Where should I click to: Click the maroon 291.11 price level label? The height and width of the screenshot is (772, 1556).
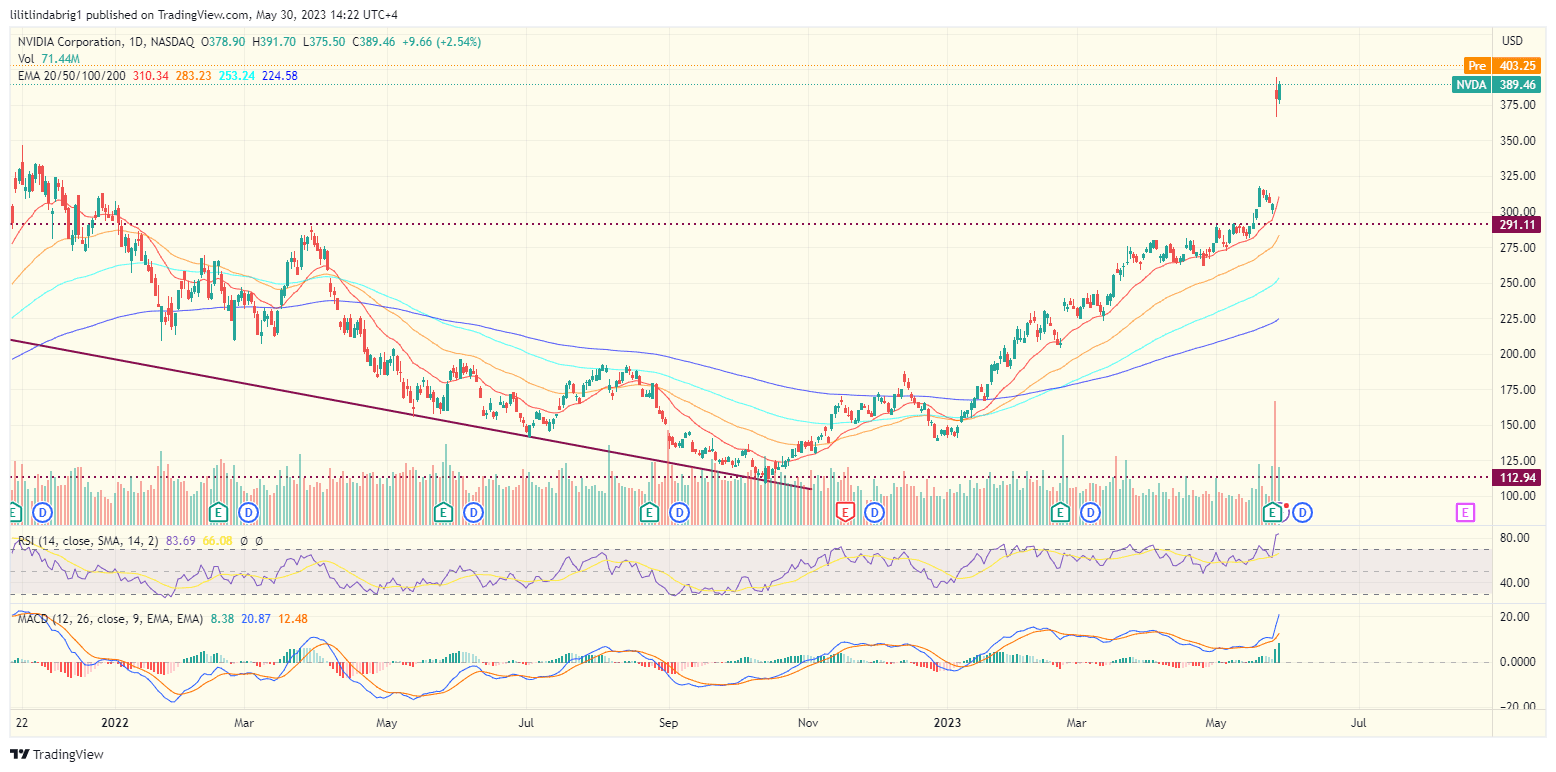tap(1516, 225)
